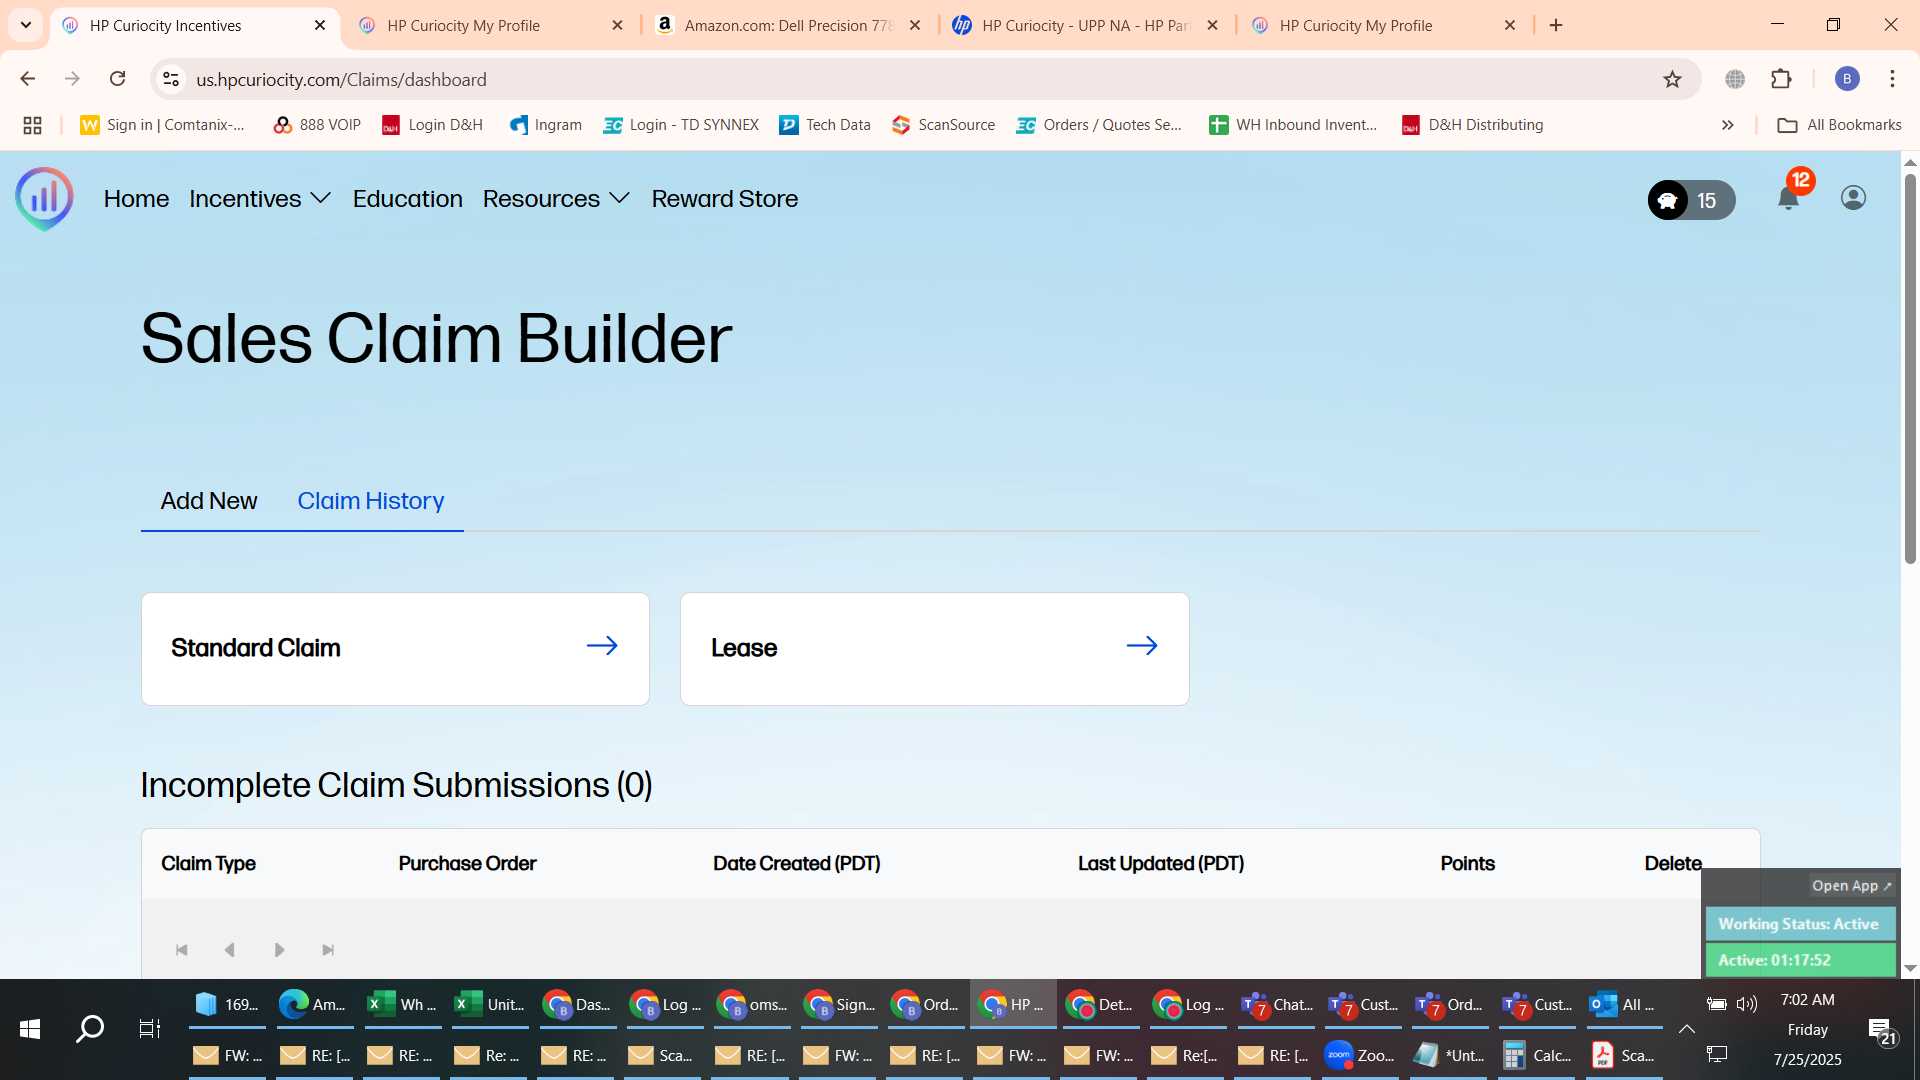Open the notifications bell with 12 alerts
The height and width of the screenshot is (1080, 1920).
pyautogui.click(x=1789, y=198)
